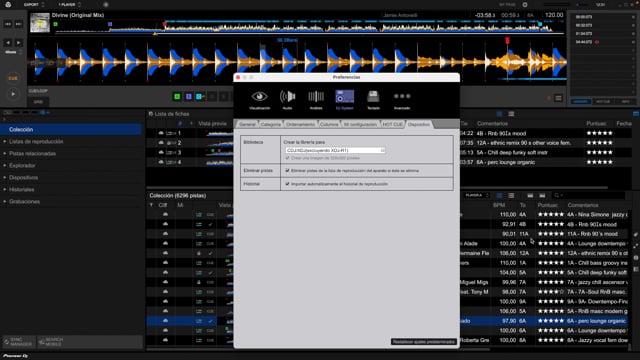Switch to the Ordenamiento tab
Image resolution: width=640 pixels, height=360 pixels.
[300, 124]
